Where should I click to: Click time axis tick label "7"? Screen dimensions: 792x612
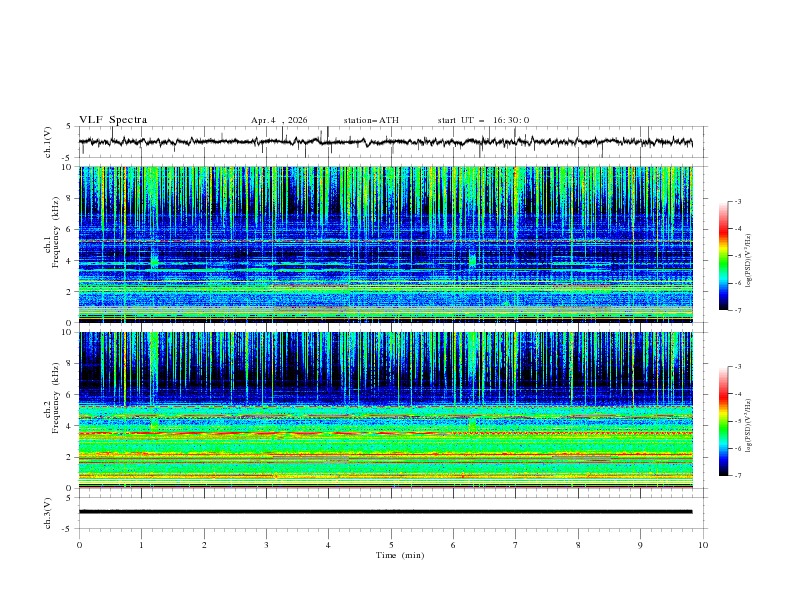[516, 545]
